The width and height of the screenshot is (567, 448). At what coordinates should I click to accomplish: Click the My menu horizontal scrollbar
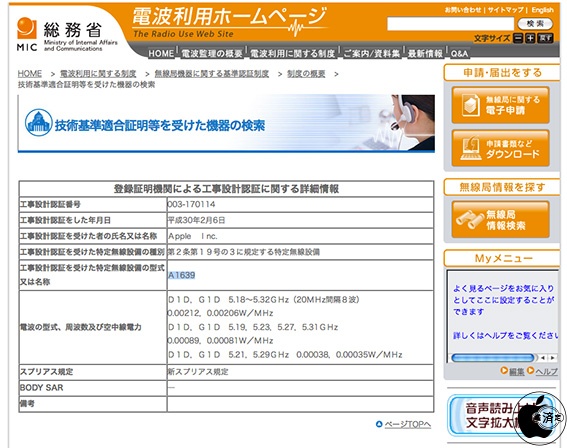tap(503, 358)
